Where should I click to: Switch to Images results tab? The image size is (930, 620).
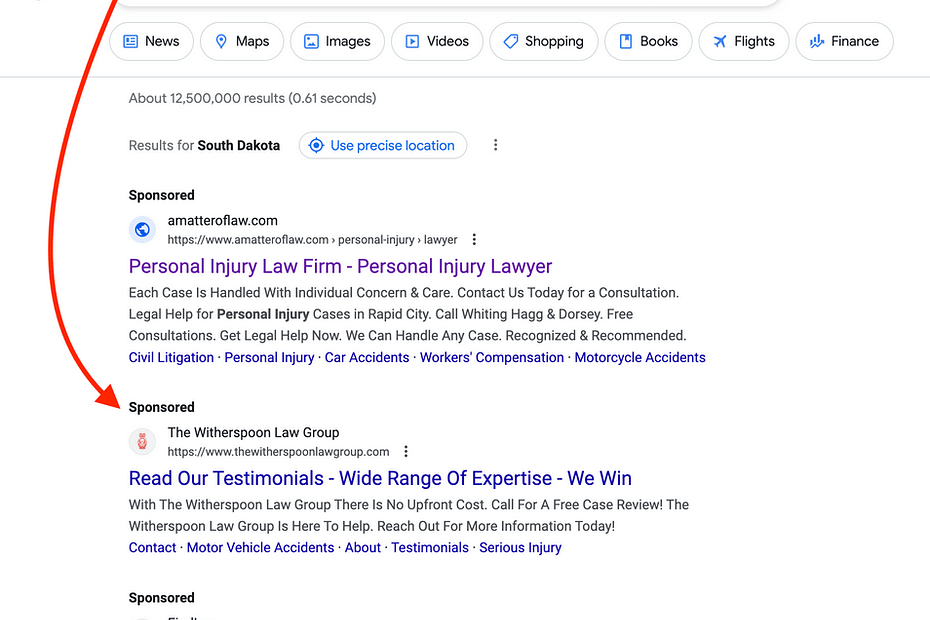pos(337,42)
